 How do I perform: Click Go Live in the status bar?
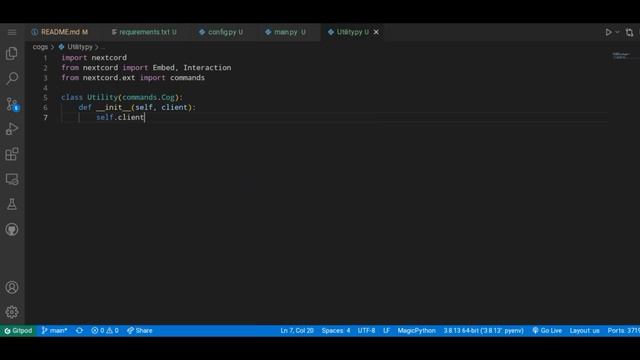tap(547, 331)
